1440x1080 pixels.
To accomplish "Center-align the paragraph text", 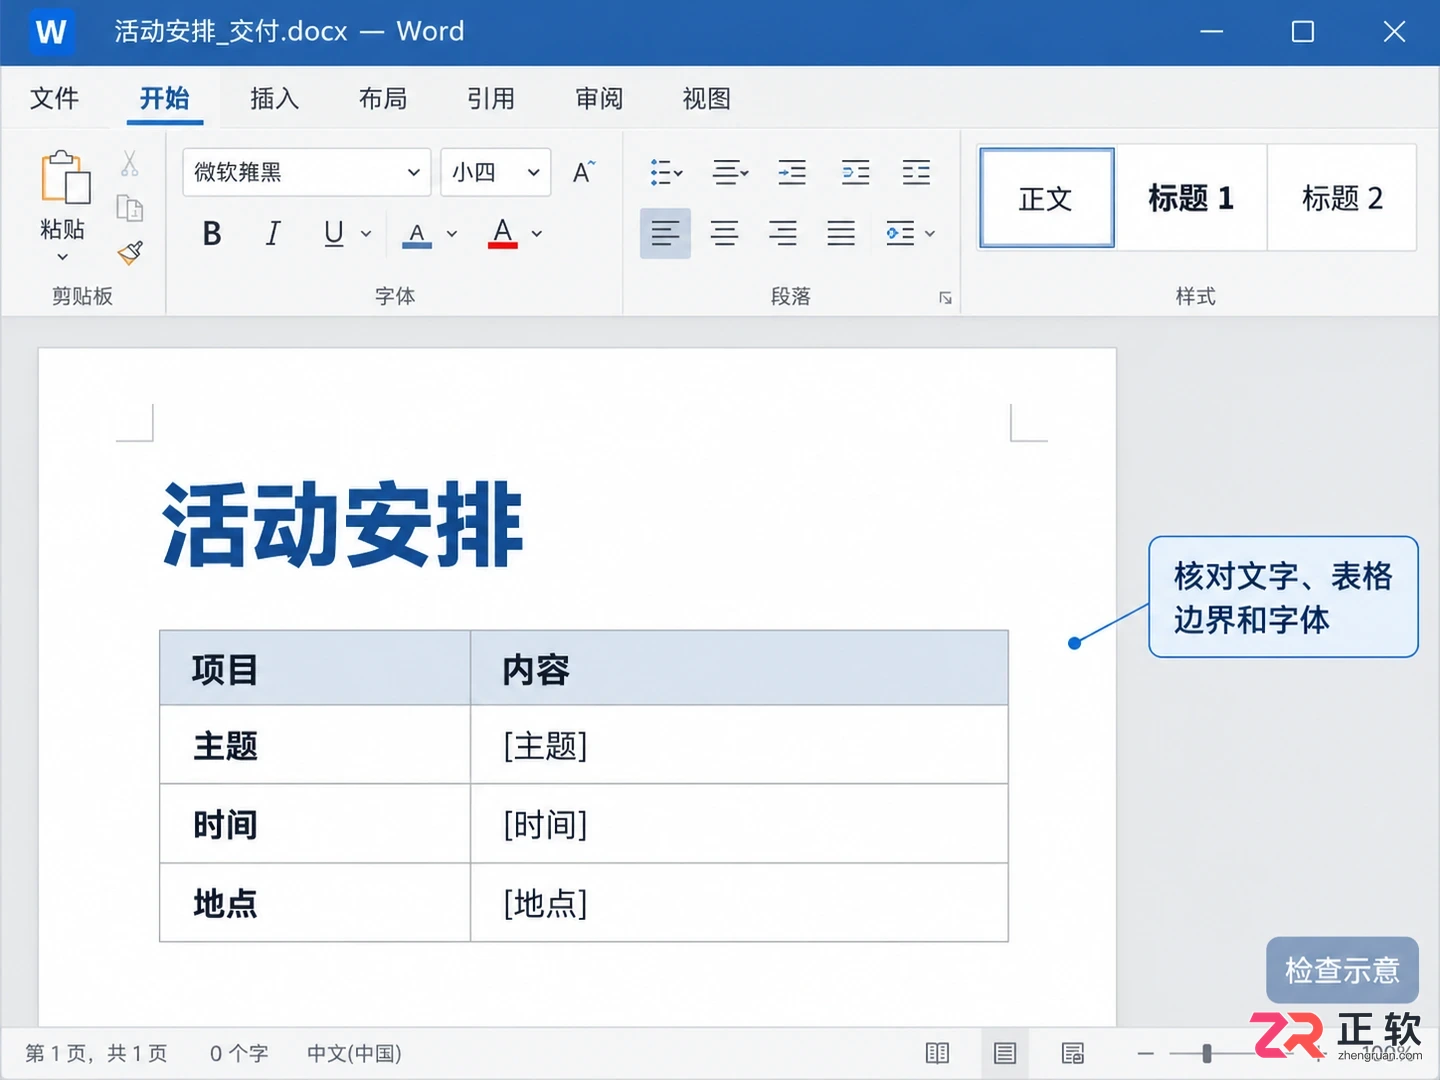I will tap(724, 233).
